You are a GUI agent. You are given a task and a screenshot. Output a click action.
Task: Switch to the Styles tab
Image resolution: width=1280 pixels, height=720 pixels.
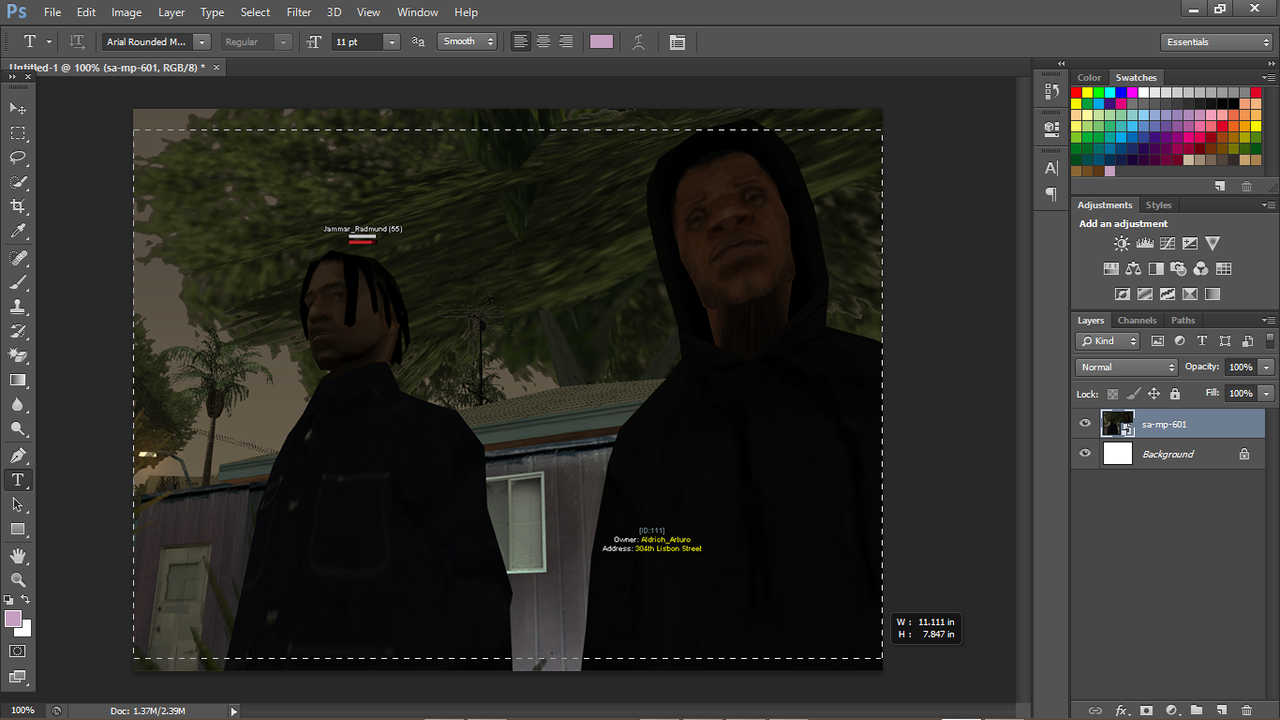point(1159,205)
